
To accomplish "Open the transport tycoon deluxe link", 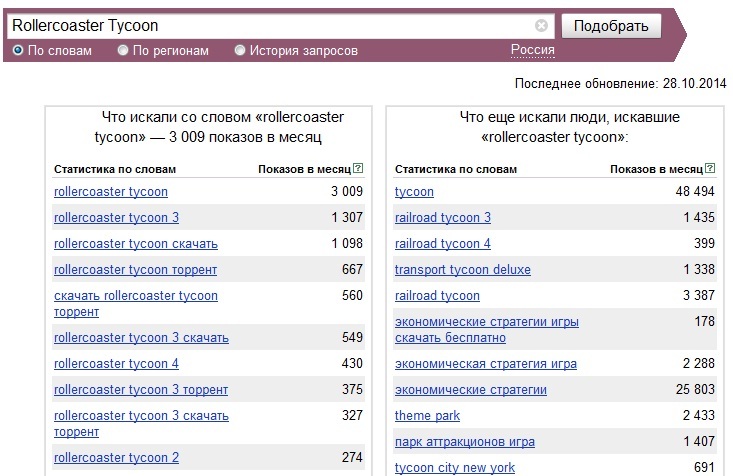I will tap(463, 270).
